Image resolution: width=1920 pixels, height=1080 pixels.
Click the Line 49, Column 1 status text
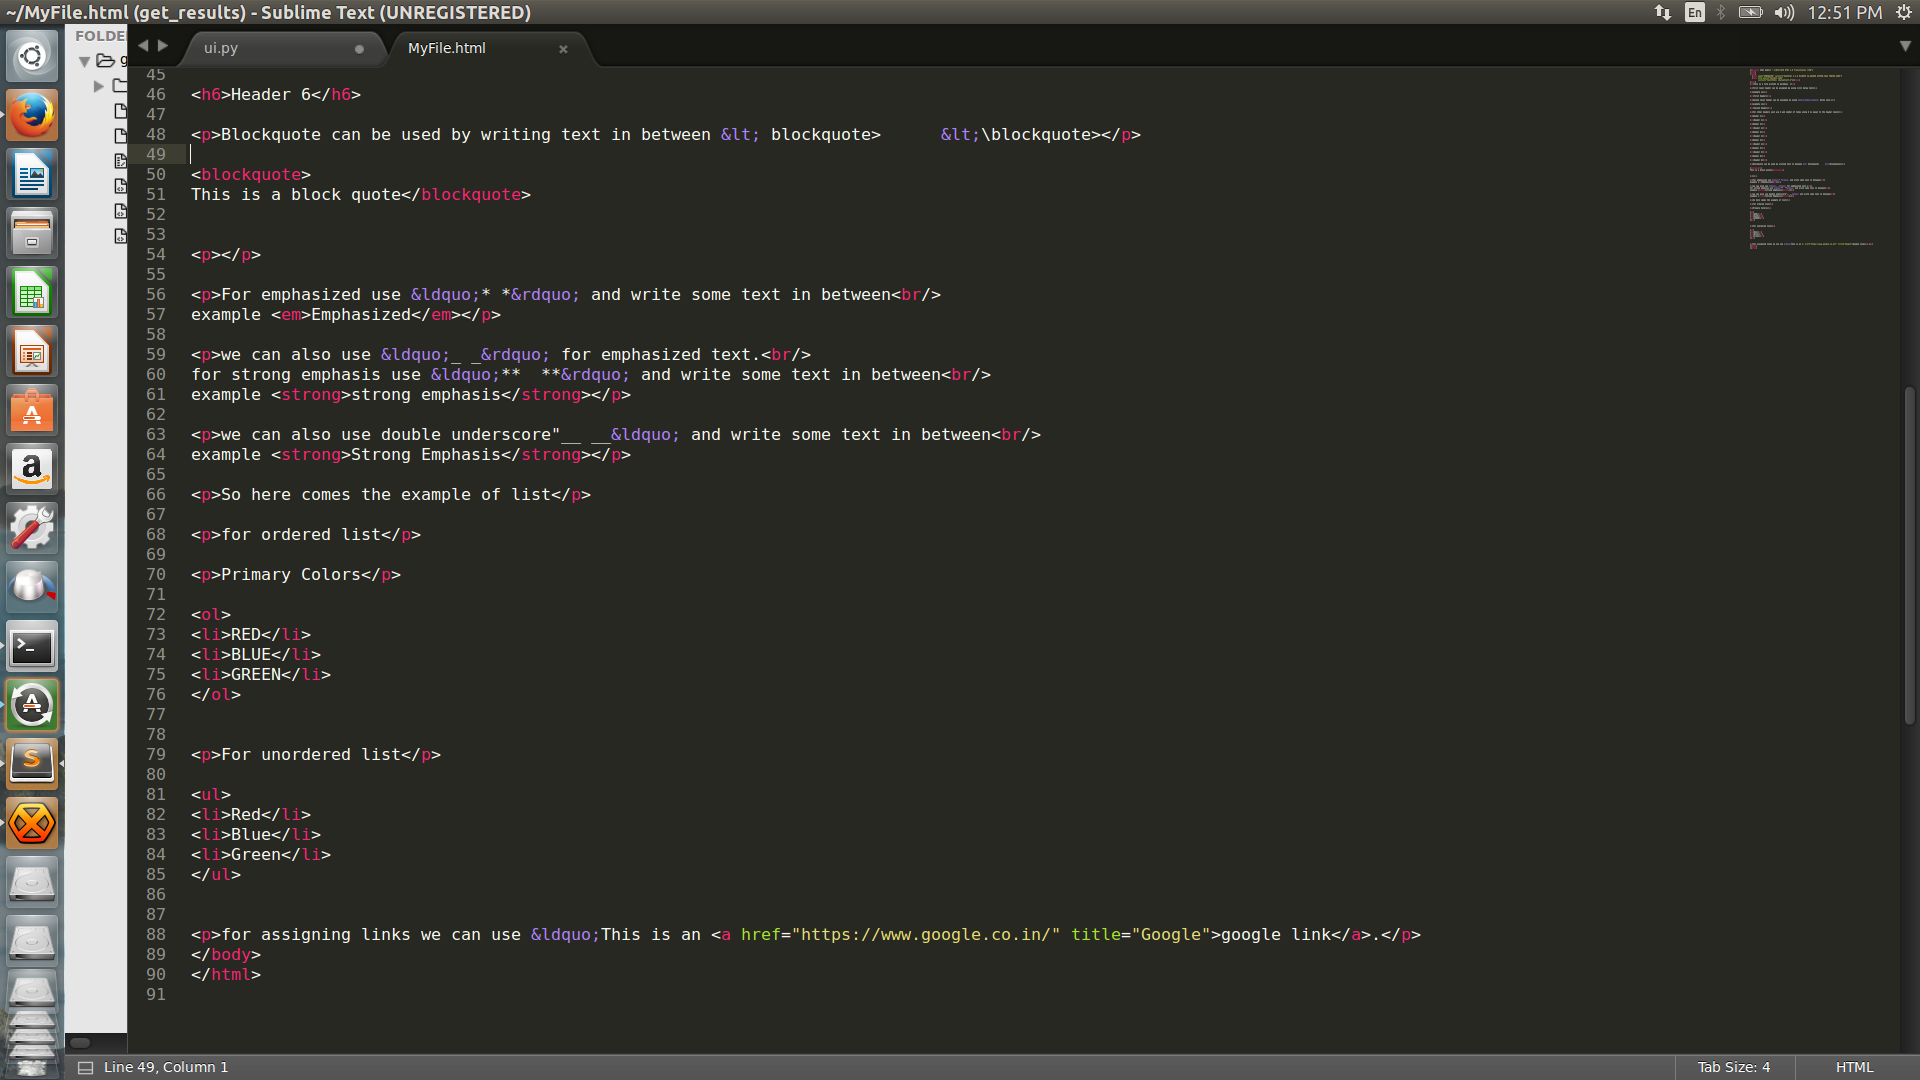(x=166, y=1067)
